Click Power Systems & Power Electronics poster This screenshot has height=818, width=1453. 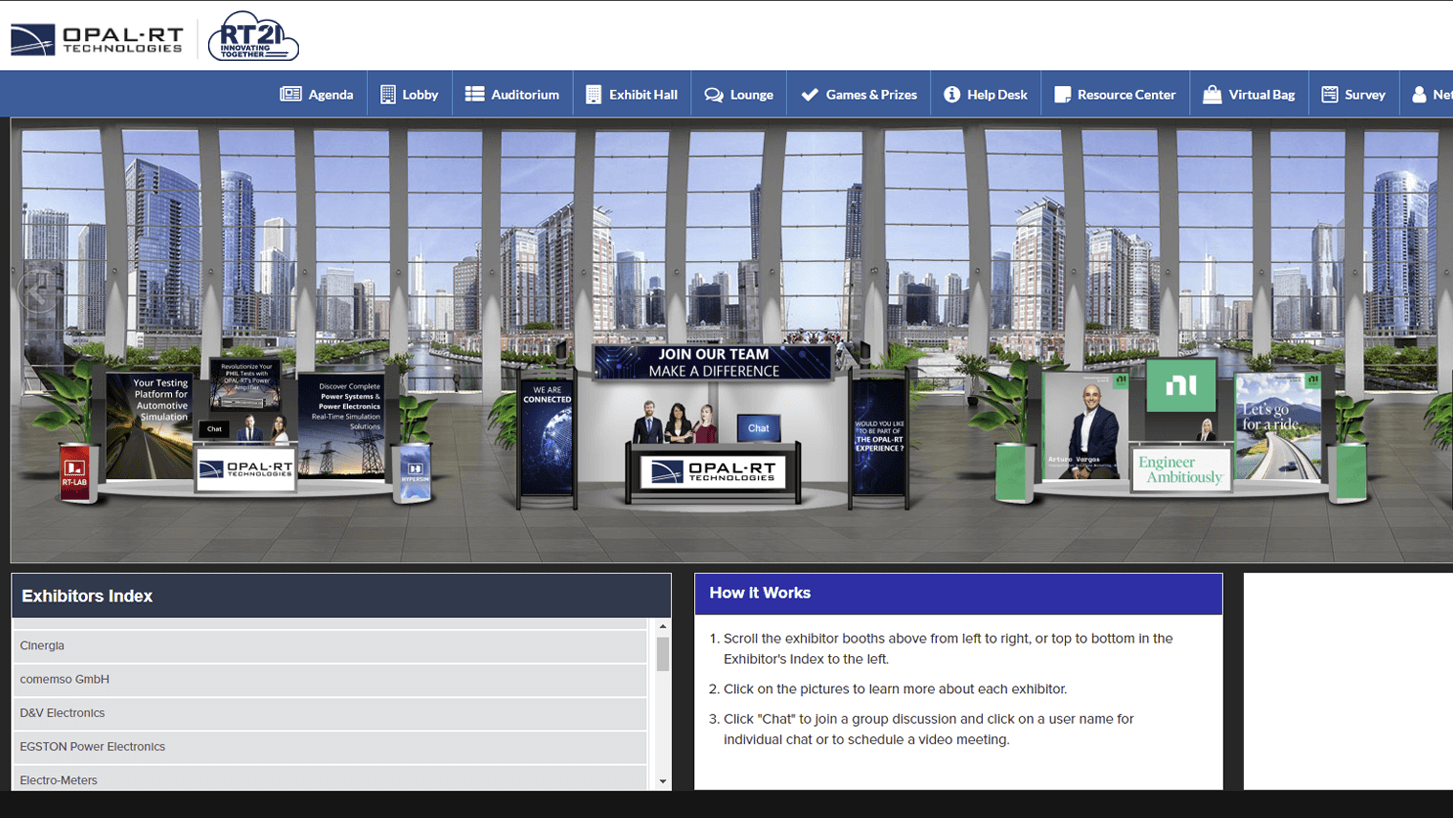coord(342,427)
